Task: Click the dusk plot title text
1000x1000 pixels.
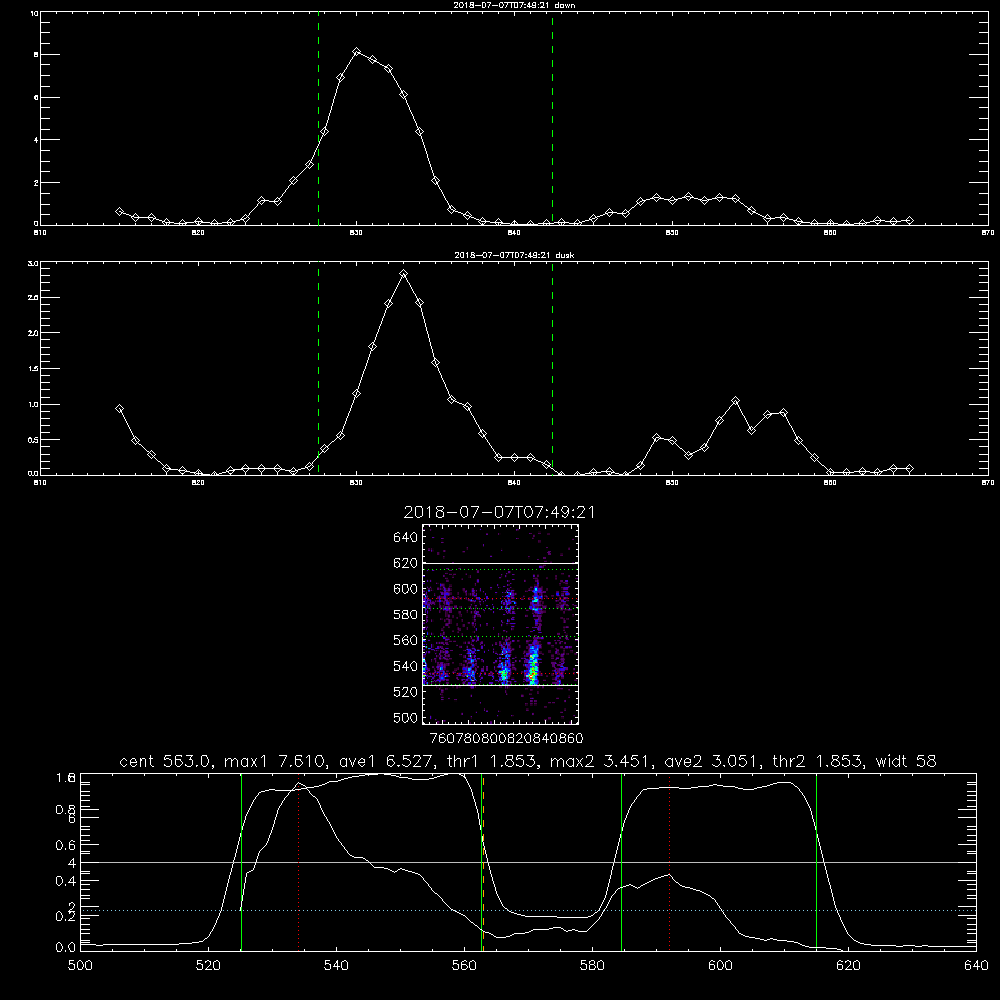Action: 514,255
